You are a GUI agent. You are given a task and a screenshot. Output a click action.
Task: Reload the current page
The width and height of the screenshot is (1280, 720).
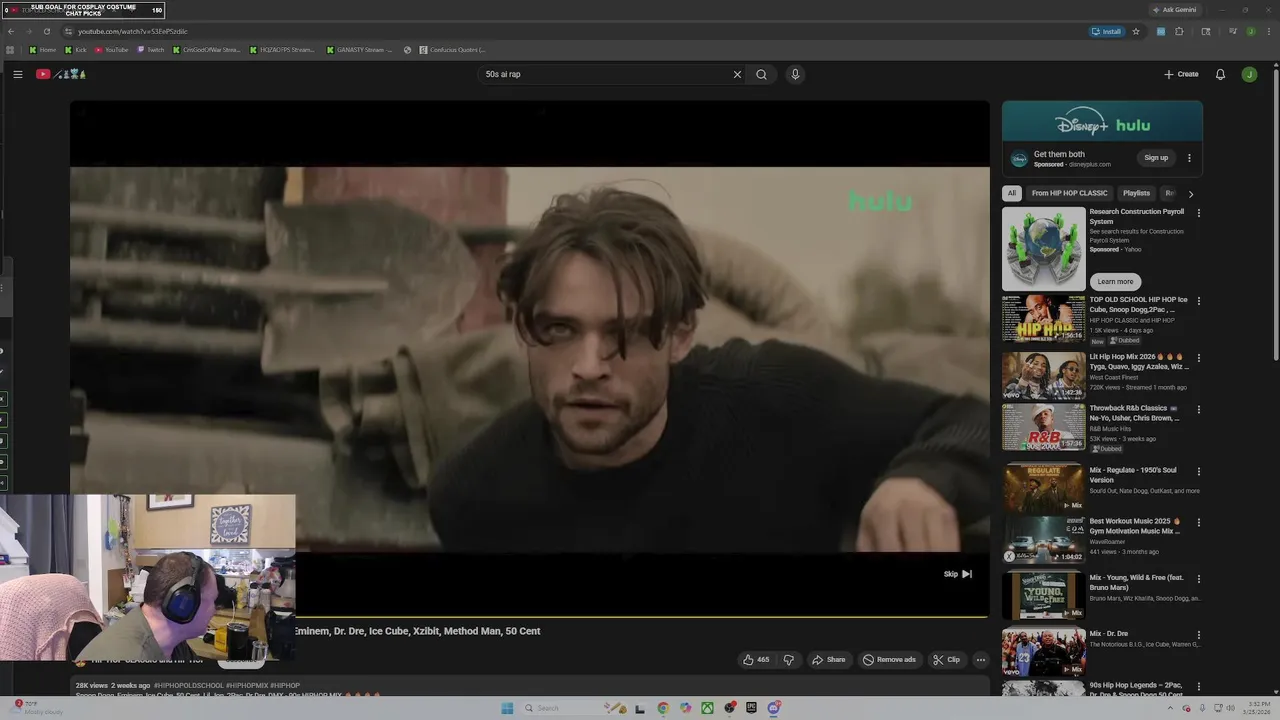point(46,31)
